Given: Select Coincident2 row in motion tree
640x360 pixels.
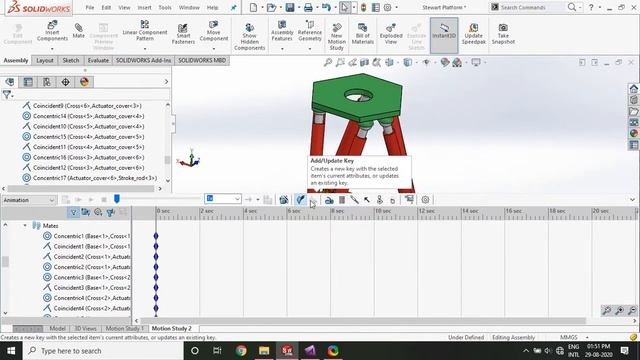Looking at the screenshot, I should tap(87, 257).
